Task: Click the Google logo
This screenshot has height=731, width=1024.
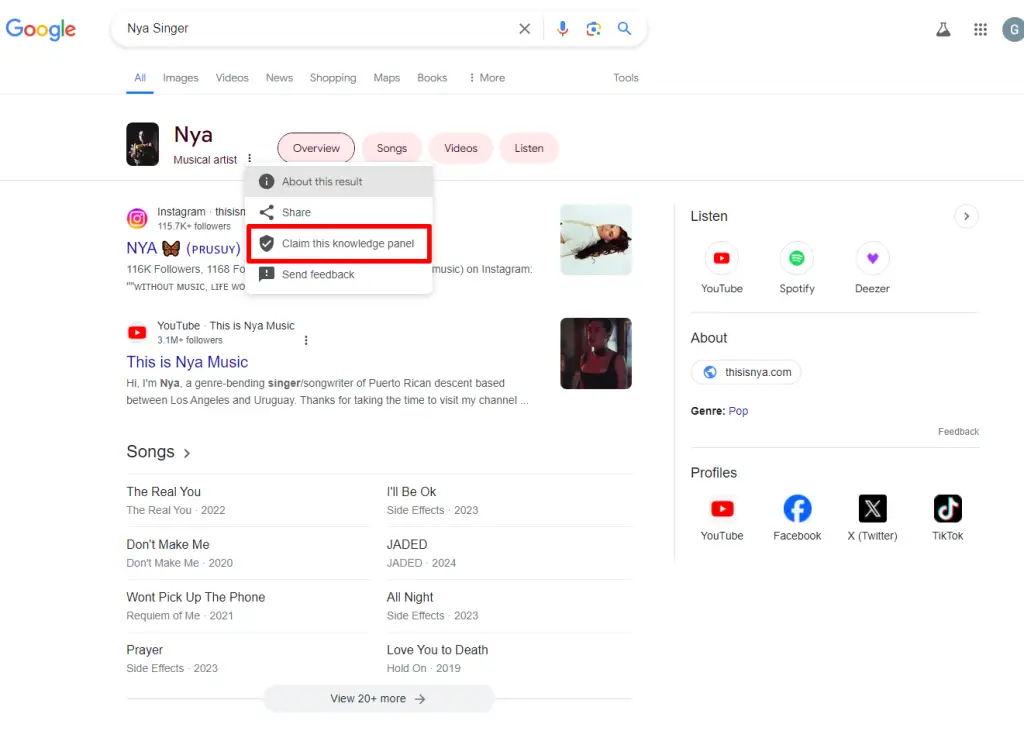Action: (x=40, y=29)
